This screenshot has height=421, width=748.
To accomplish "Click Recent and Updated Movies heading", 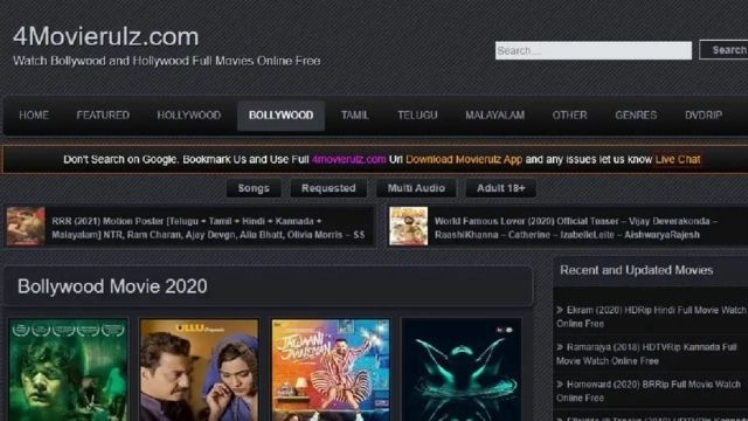I will click(636, 270).
